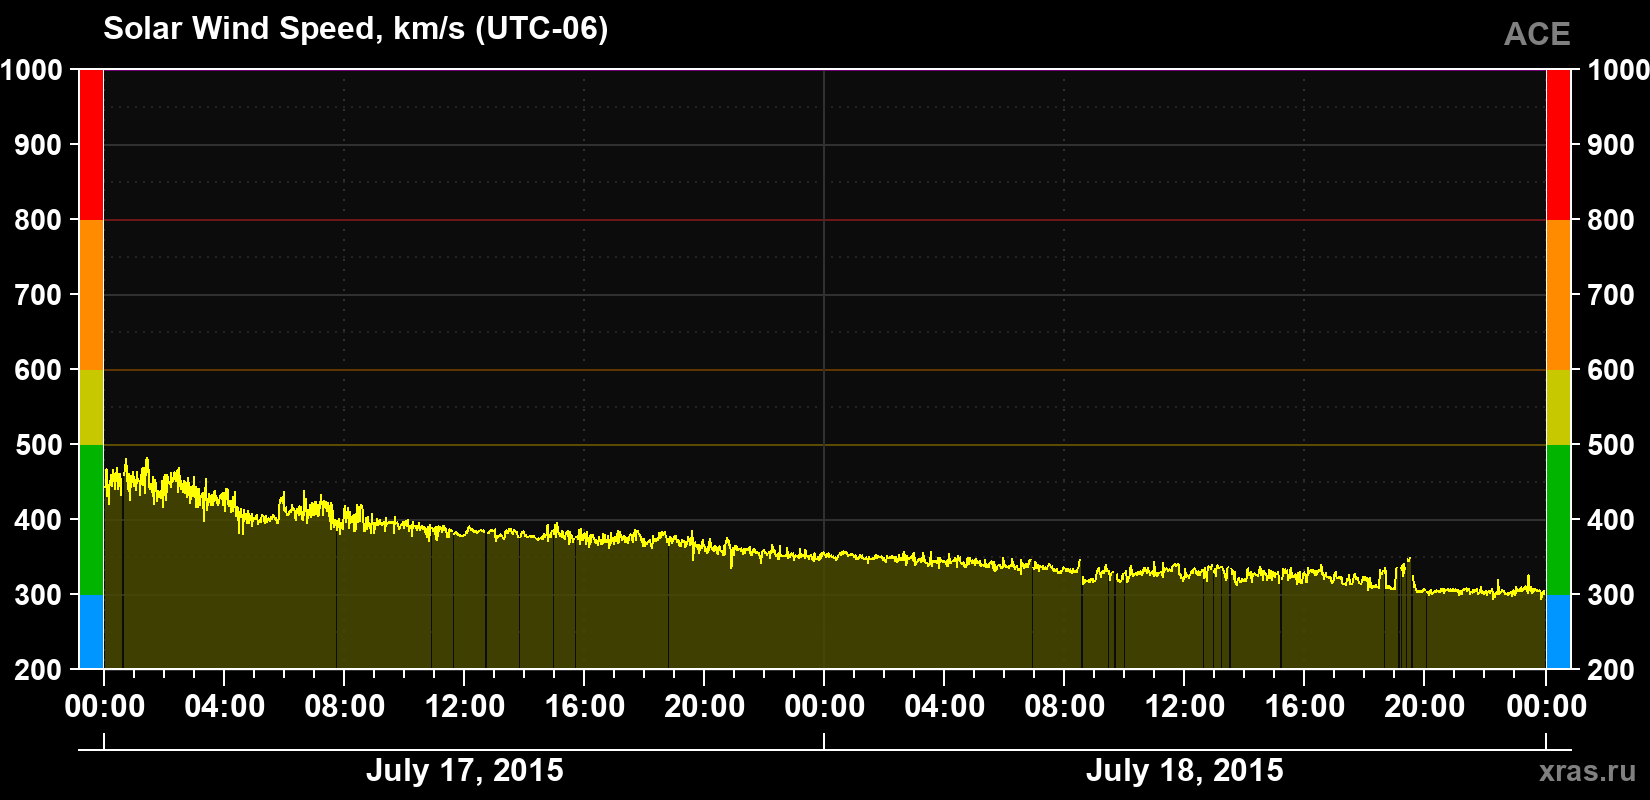Screen dimensions: 1650x800
Task: Click the 08:00 label under July 18
Action: click(1065, 706)
